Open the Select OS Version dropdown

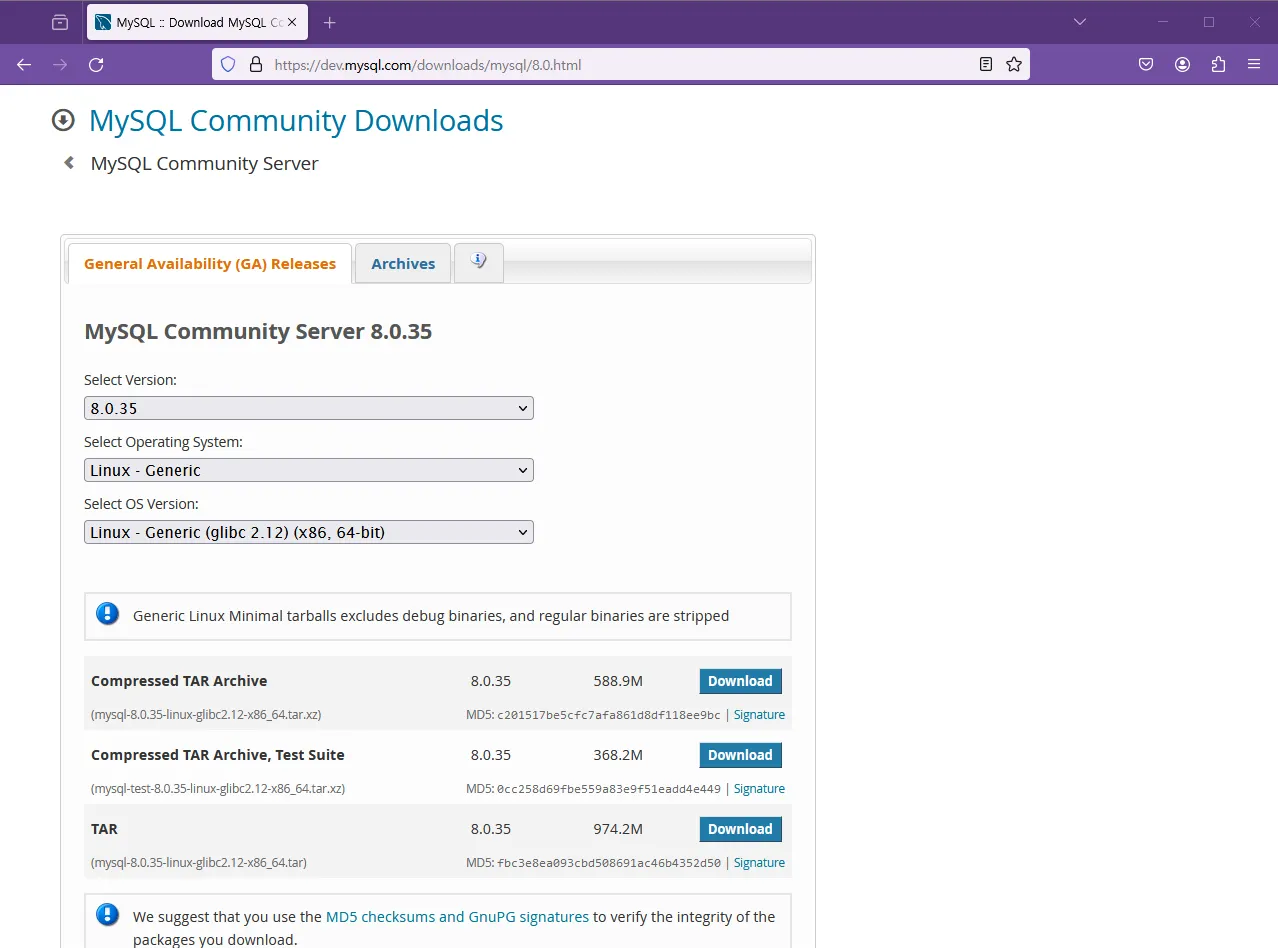point(309,532)
